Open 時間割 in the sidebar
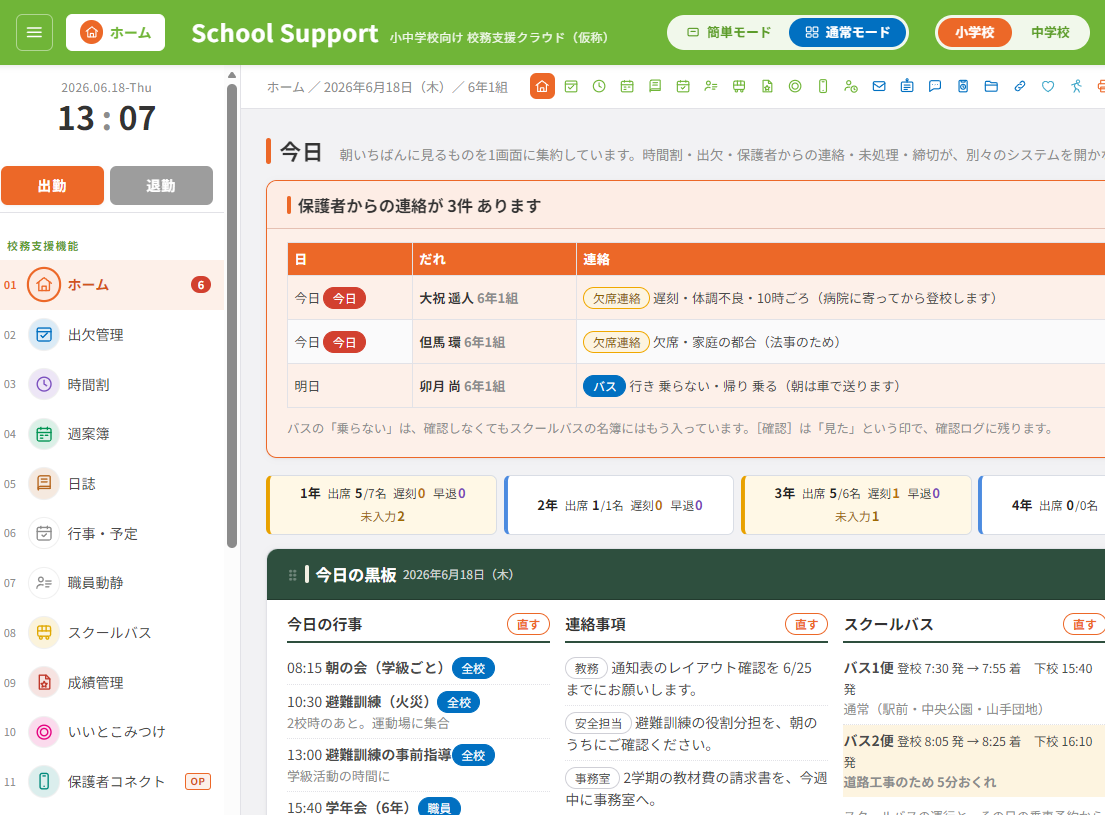This screenshot has height=815, width=1105. [x=112, y=384]
